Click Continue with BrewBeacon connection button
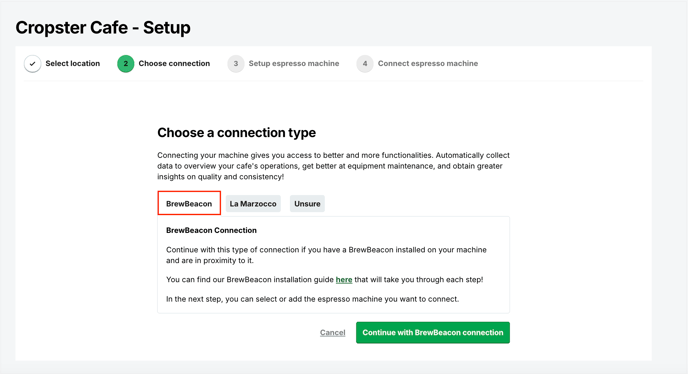The image size is (688, 374). pyautogui.click(x=433, y=332)
